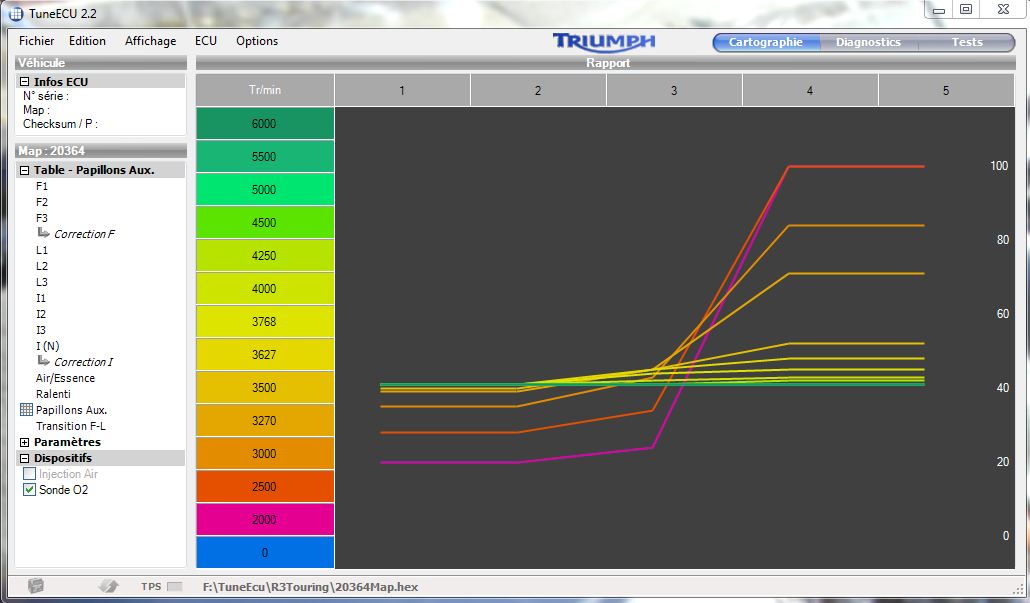Collapse the Table - Papillons Aux. section
Image resolution: width=1030 pixels, height=603 pixels.
tap(24, 170)
